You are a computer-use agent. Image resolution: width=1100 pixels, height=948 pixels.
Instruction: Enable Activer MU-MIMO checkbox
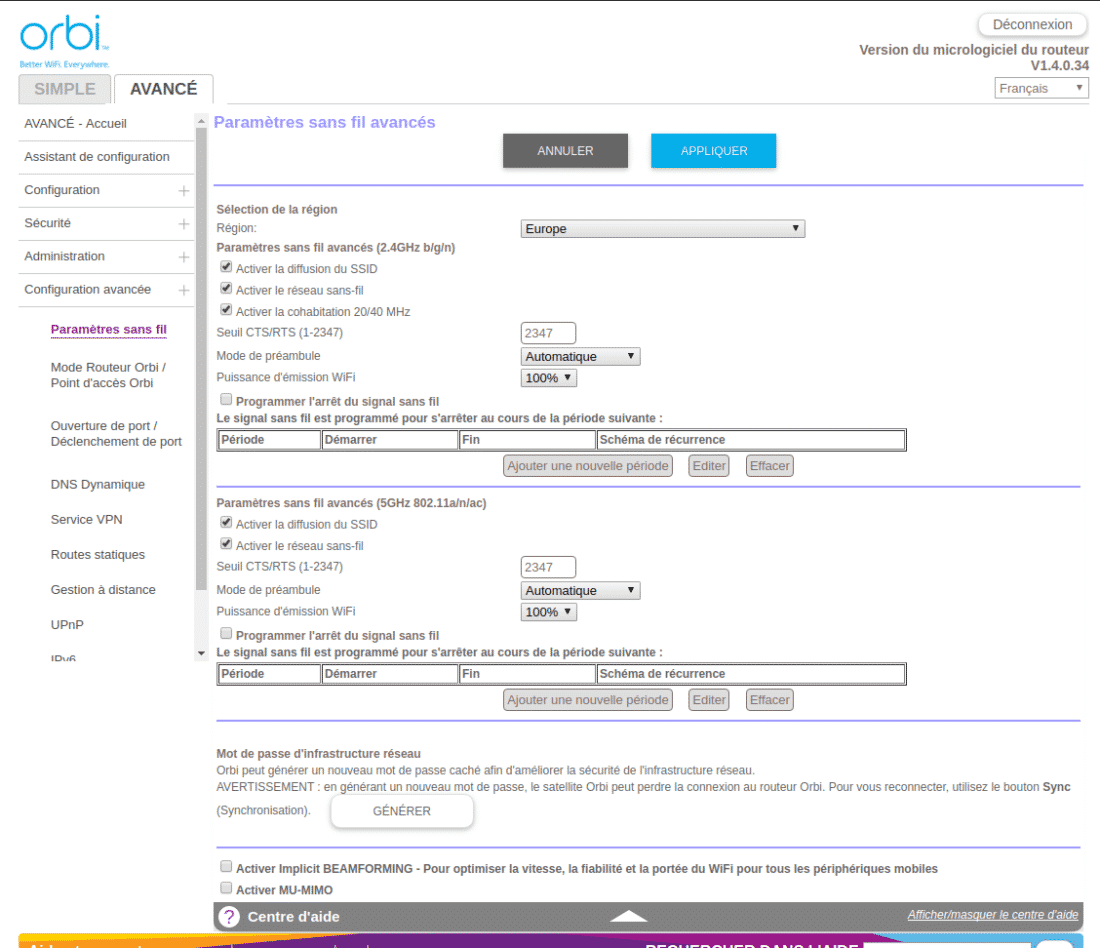tap(226, 888)
